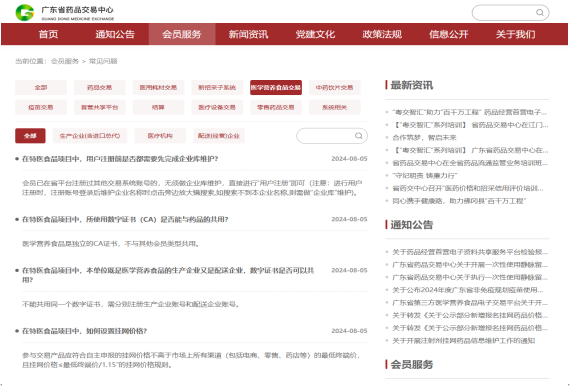Click the FAQ list search magnifier icon

pyautogui.click(x=358, y=136)
